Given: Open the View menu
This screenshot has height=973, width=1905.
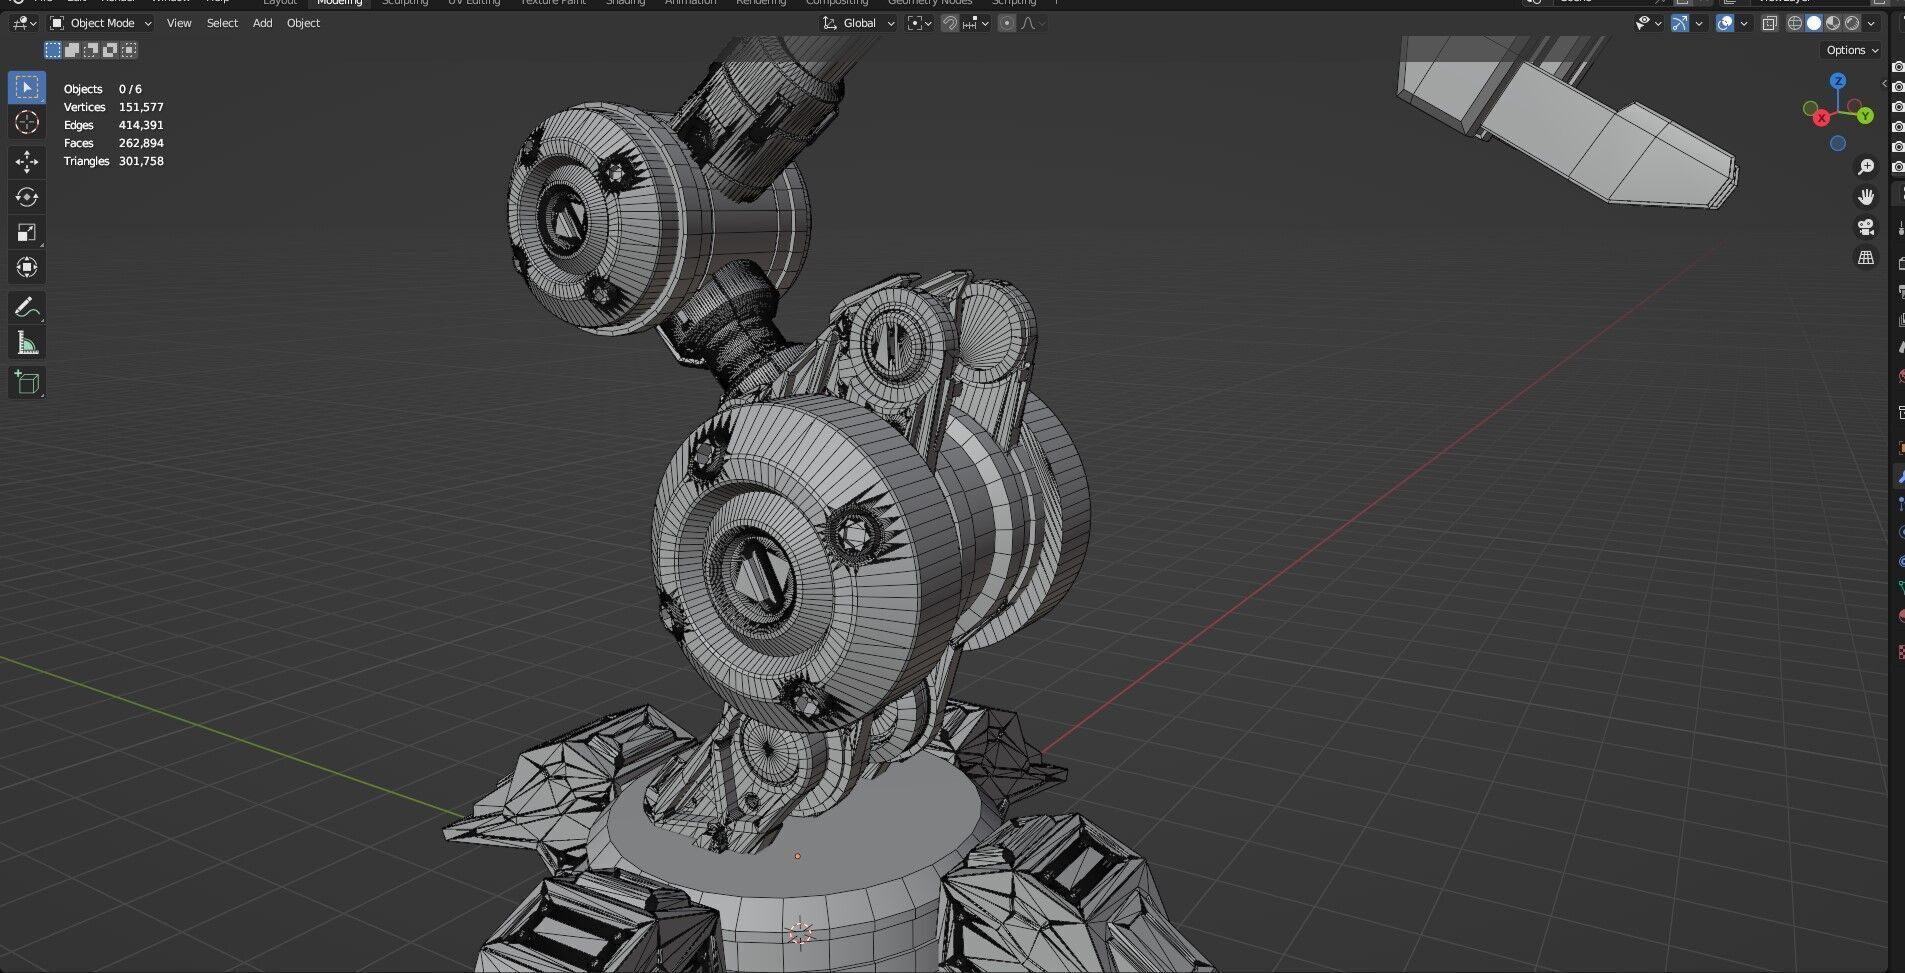Looking at the screenshot, I should (179, 23).
